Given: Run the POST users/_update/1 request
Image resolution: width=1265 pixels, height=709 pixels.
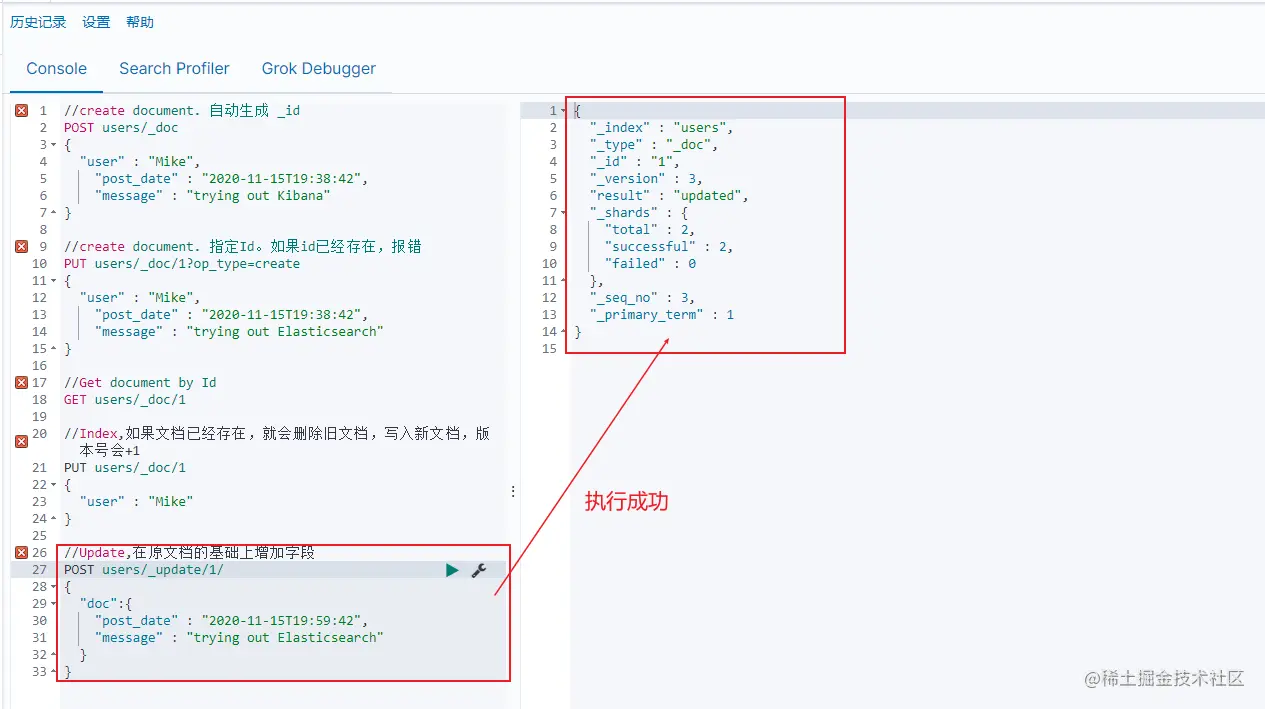Looking at the screenshot, I should pos(452,570).
